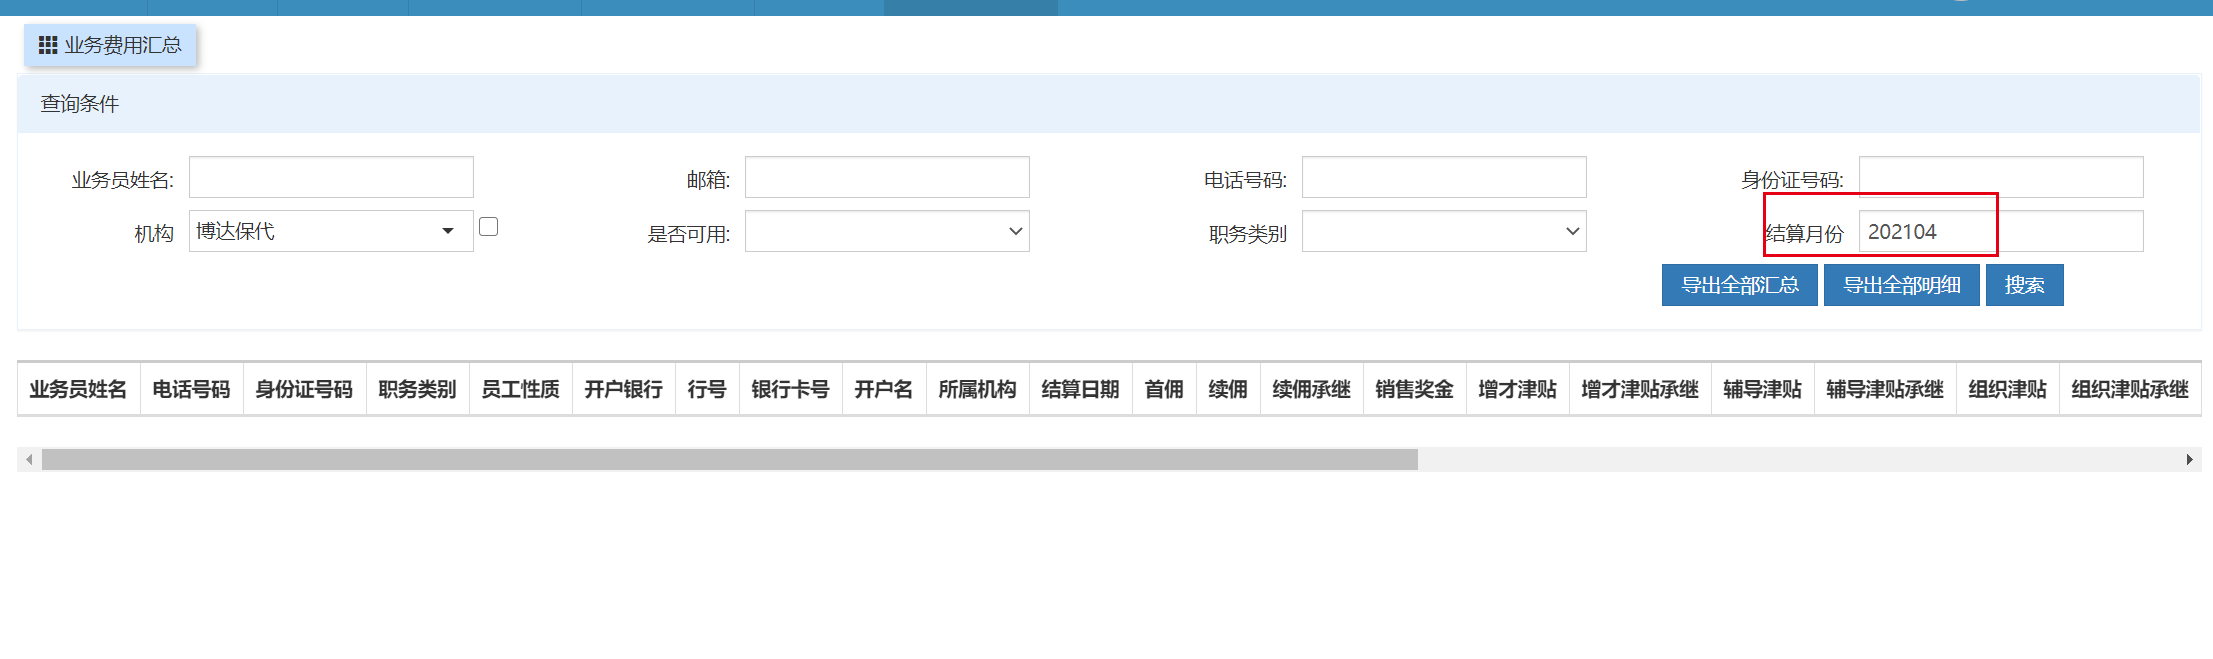This screenshot has width=2213, height=659.
Task: Click the 开户银行 column header
Action: click(624, 389)
